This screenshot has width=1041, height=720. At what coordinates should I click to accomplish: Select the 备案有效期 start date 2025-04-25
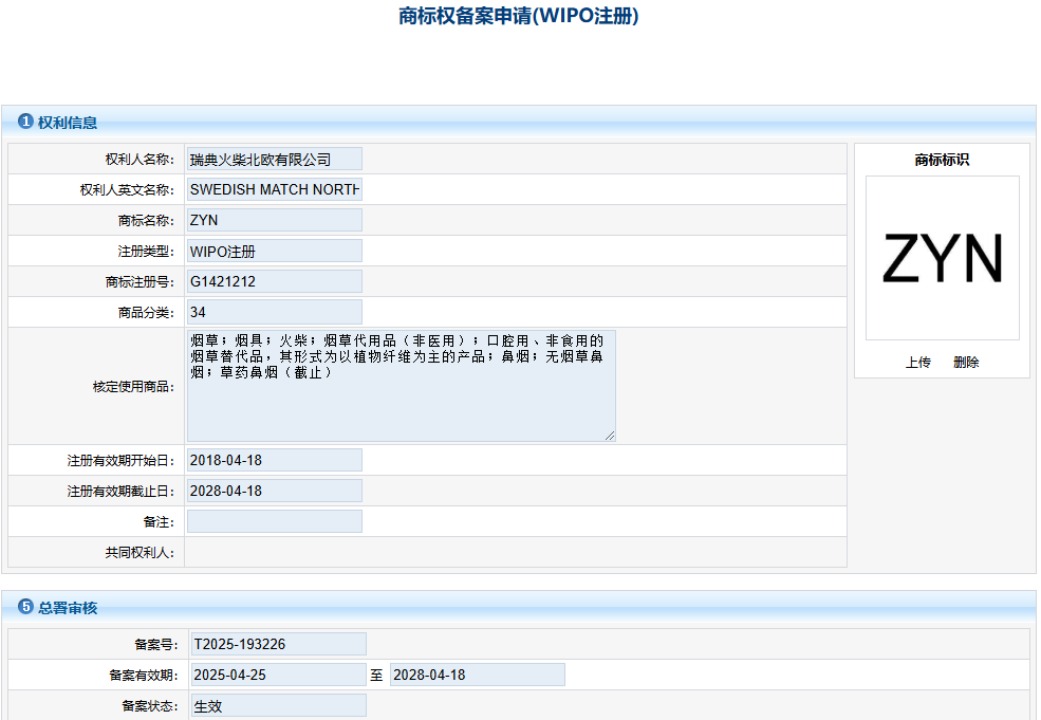pyautogui.click(x=278, y=675)
